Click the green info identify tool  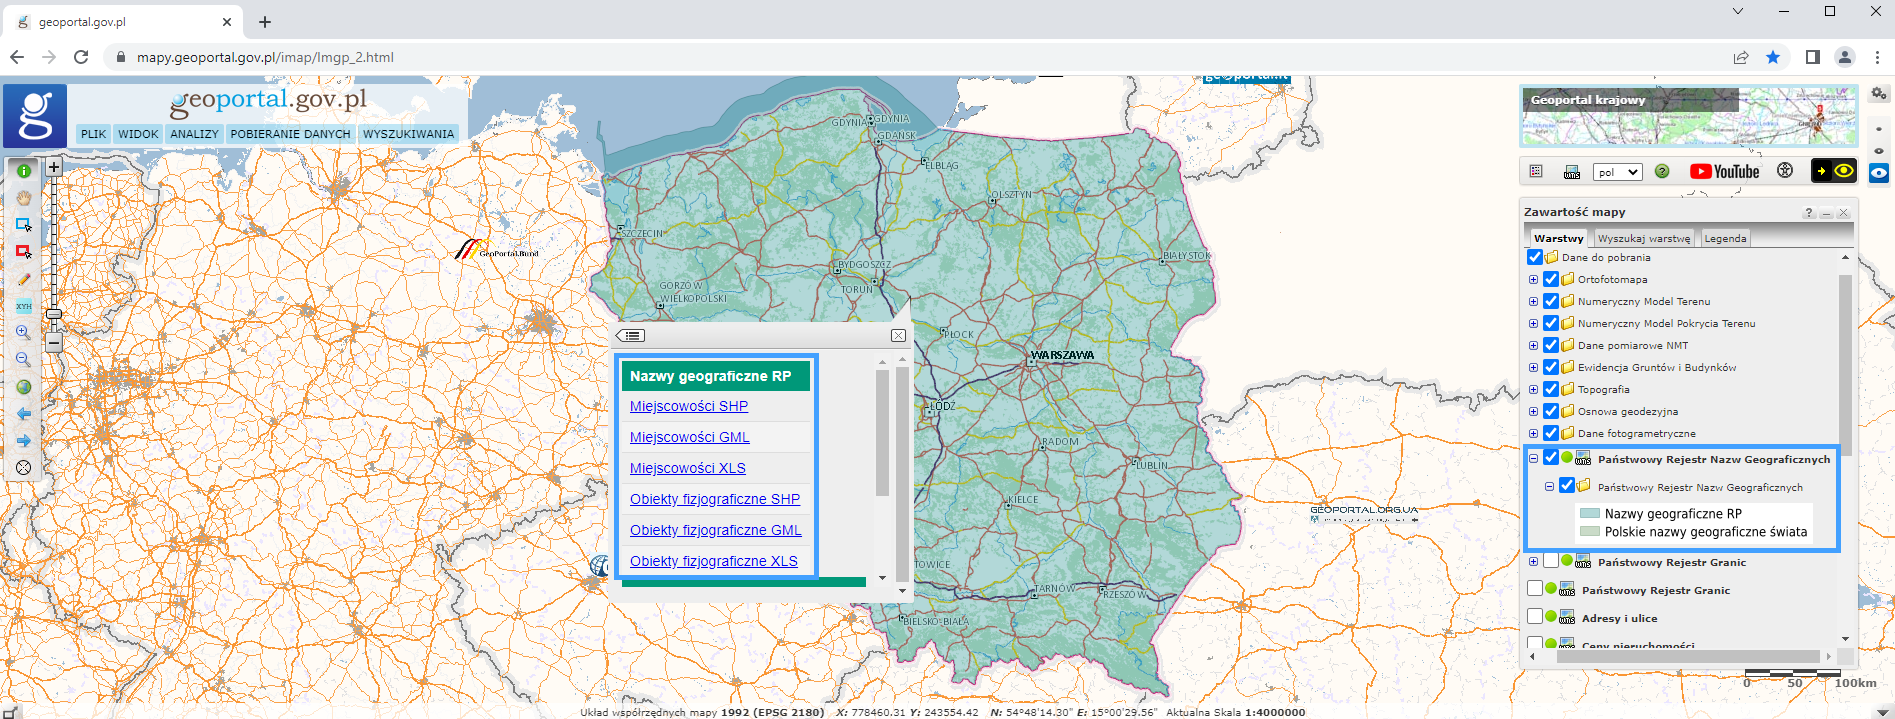pyautogui.click(x=24, y=171)
